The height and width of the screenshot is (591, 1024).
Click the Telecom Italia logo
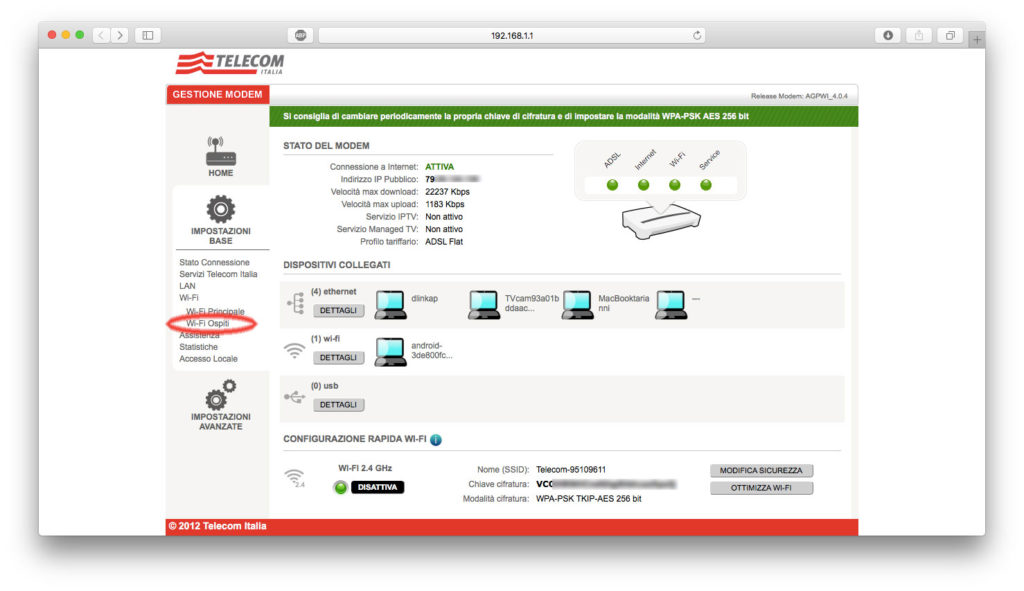(229, 63)
